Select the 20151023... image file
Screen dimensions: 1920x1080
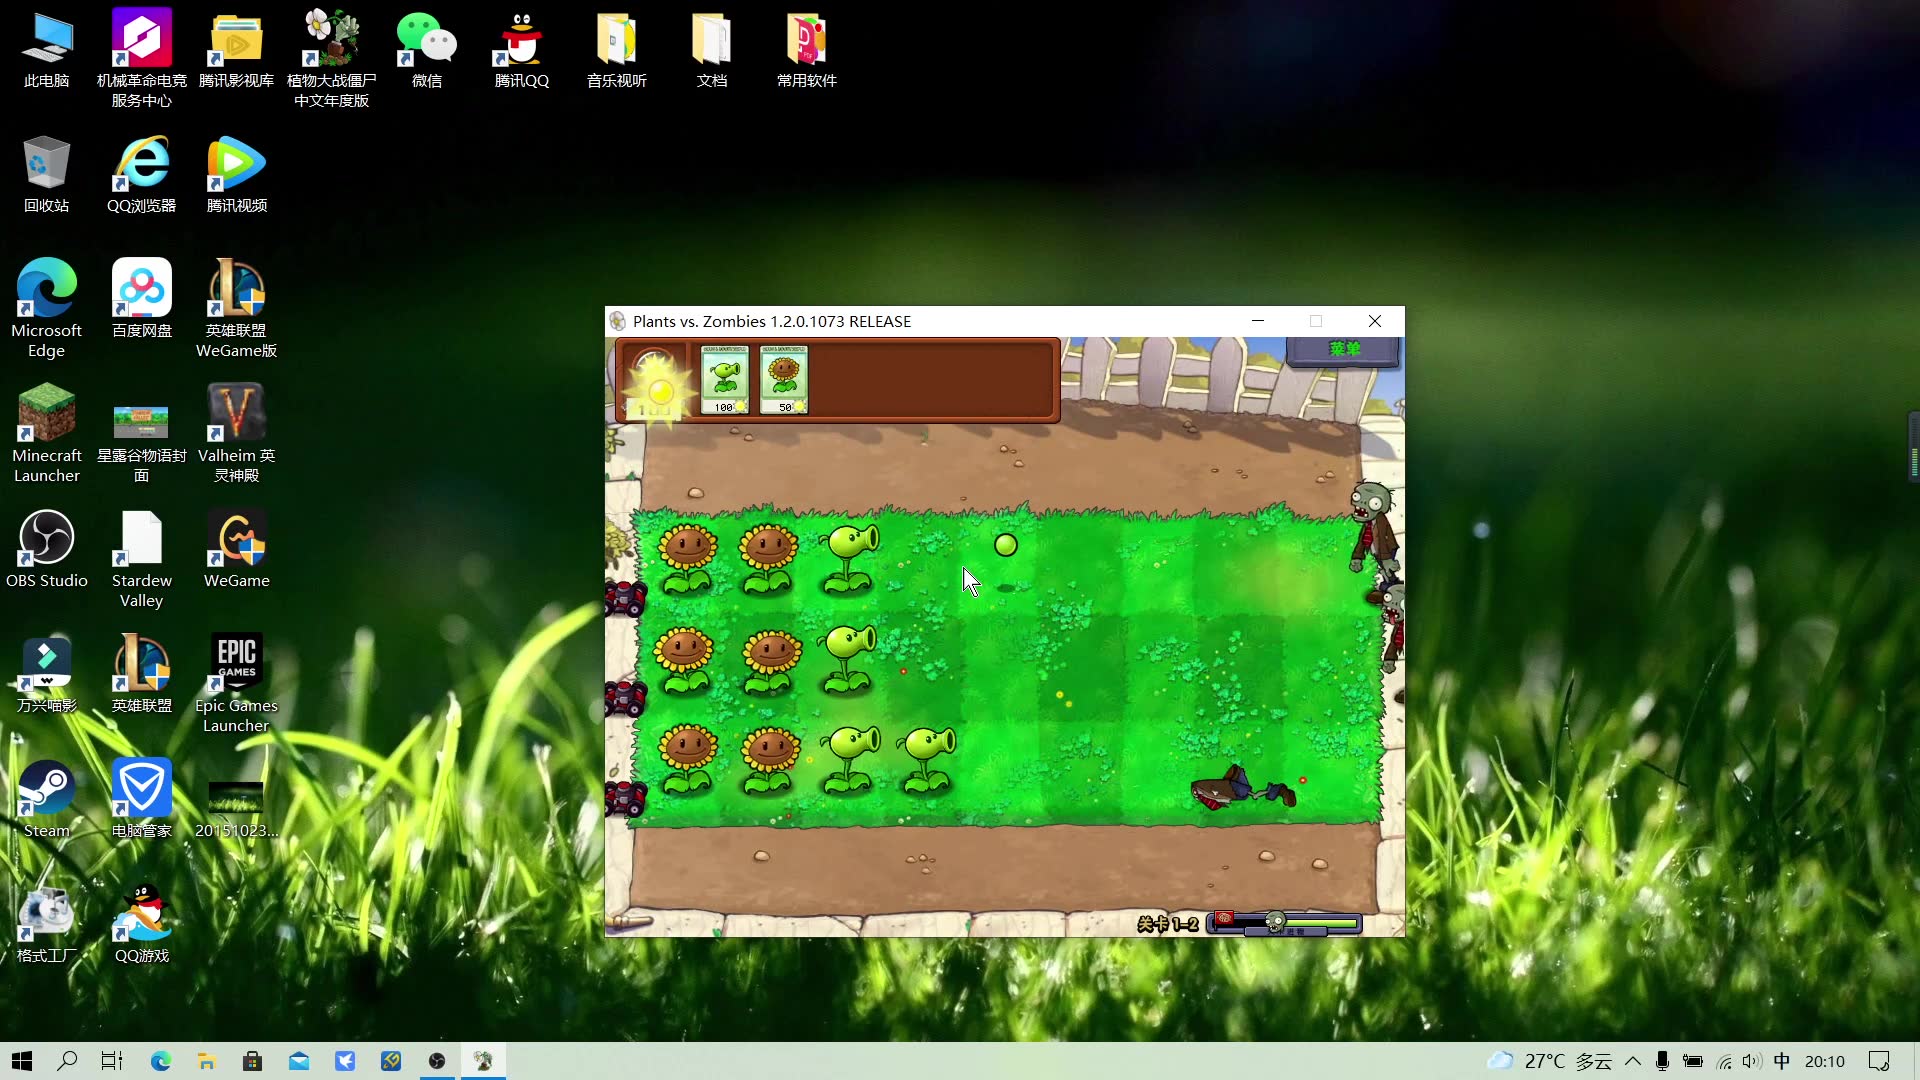pyautogui.click(x=237, y=809)
